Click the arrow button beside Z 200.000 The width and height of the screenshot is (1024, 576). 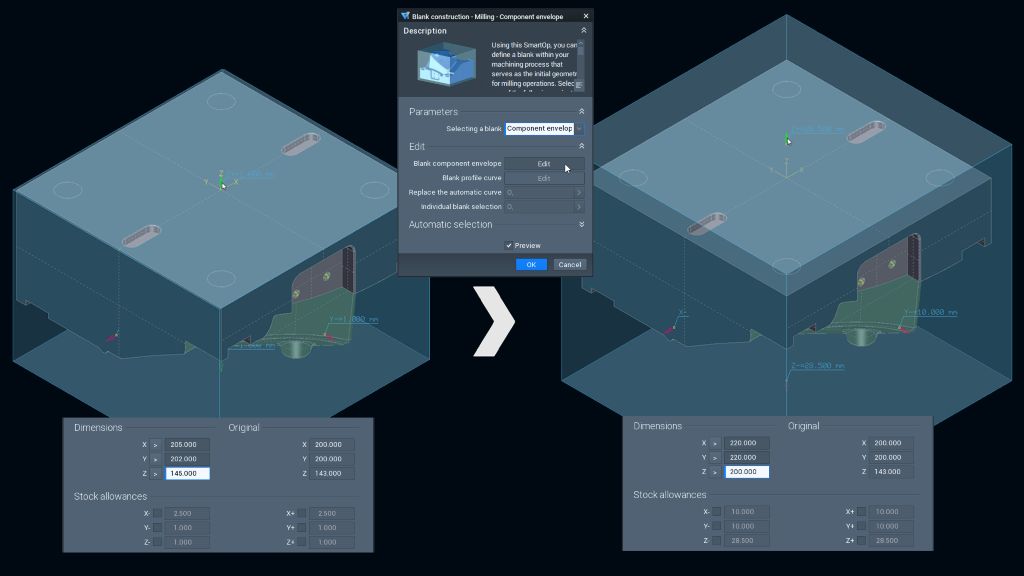(x=715, y=472)
